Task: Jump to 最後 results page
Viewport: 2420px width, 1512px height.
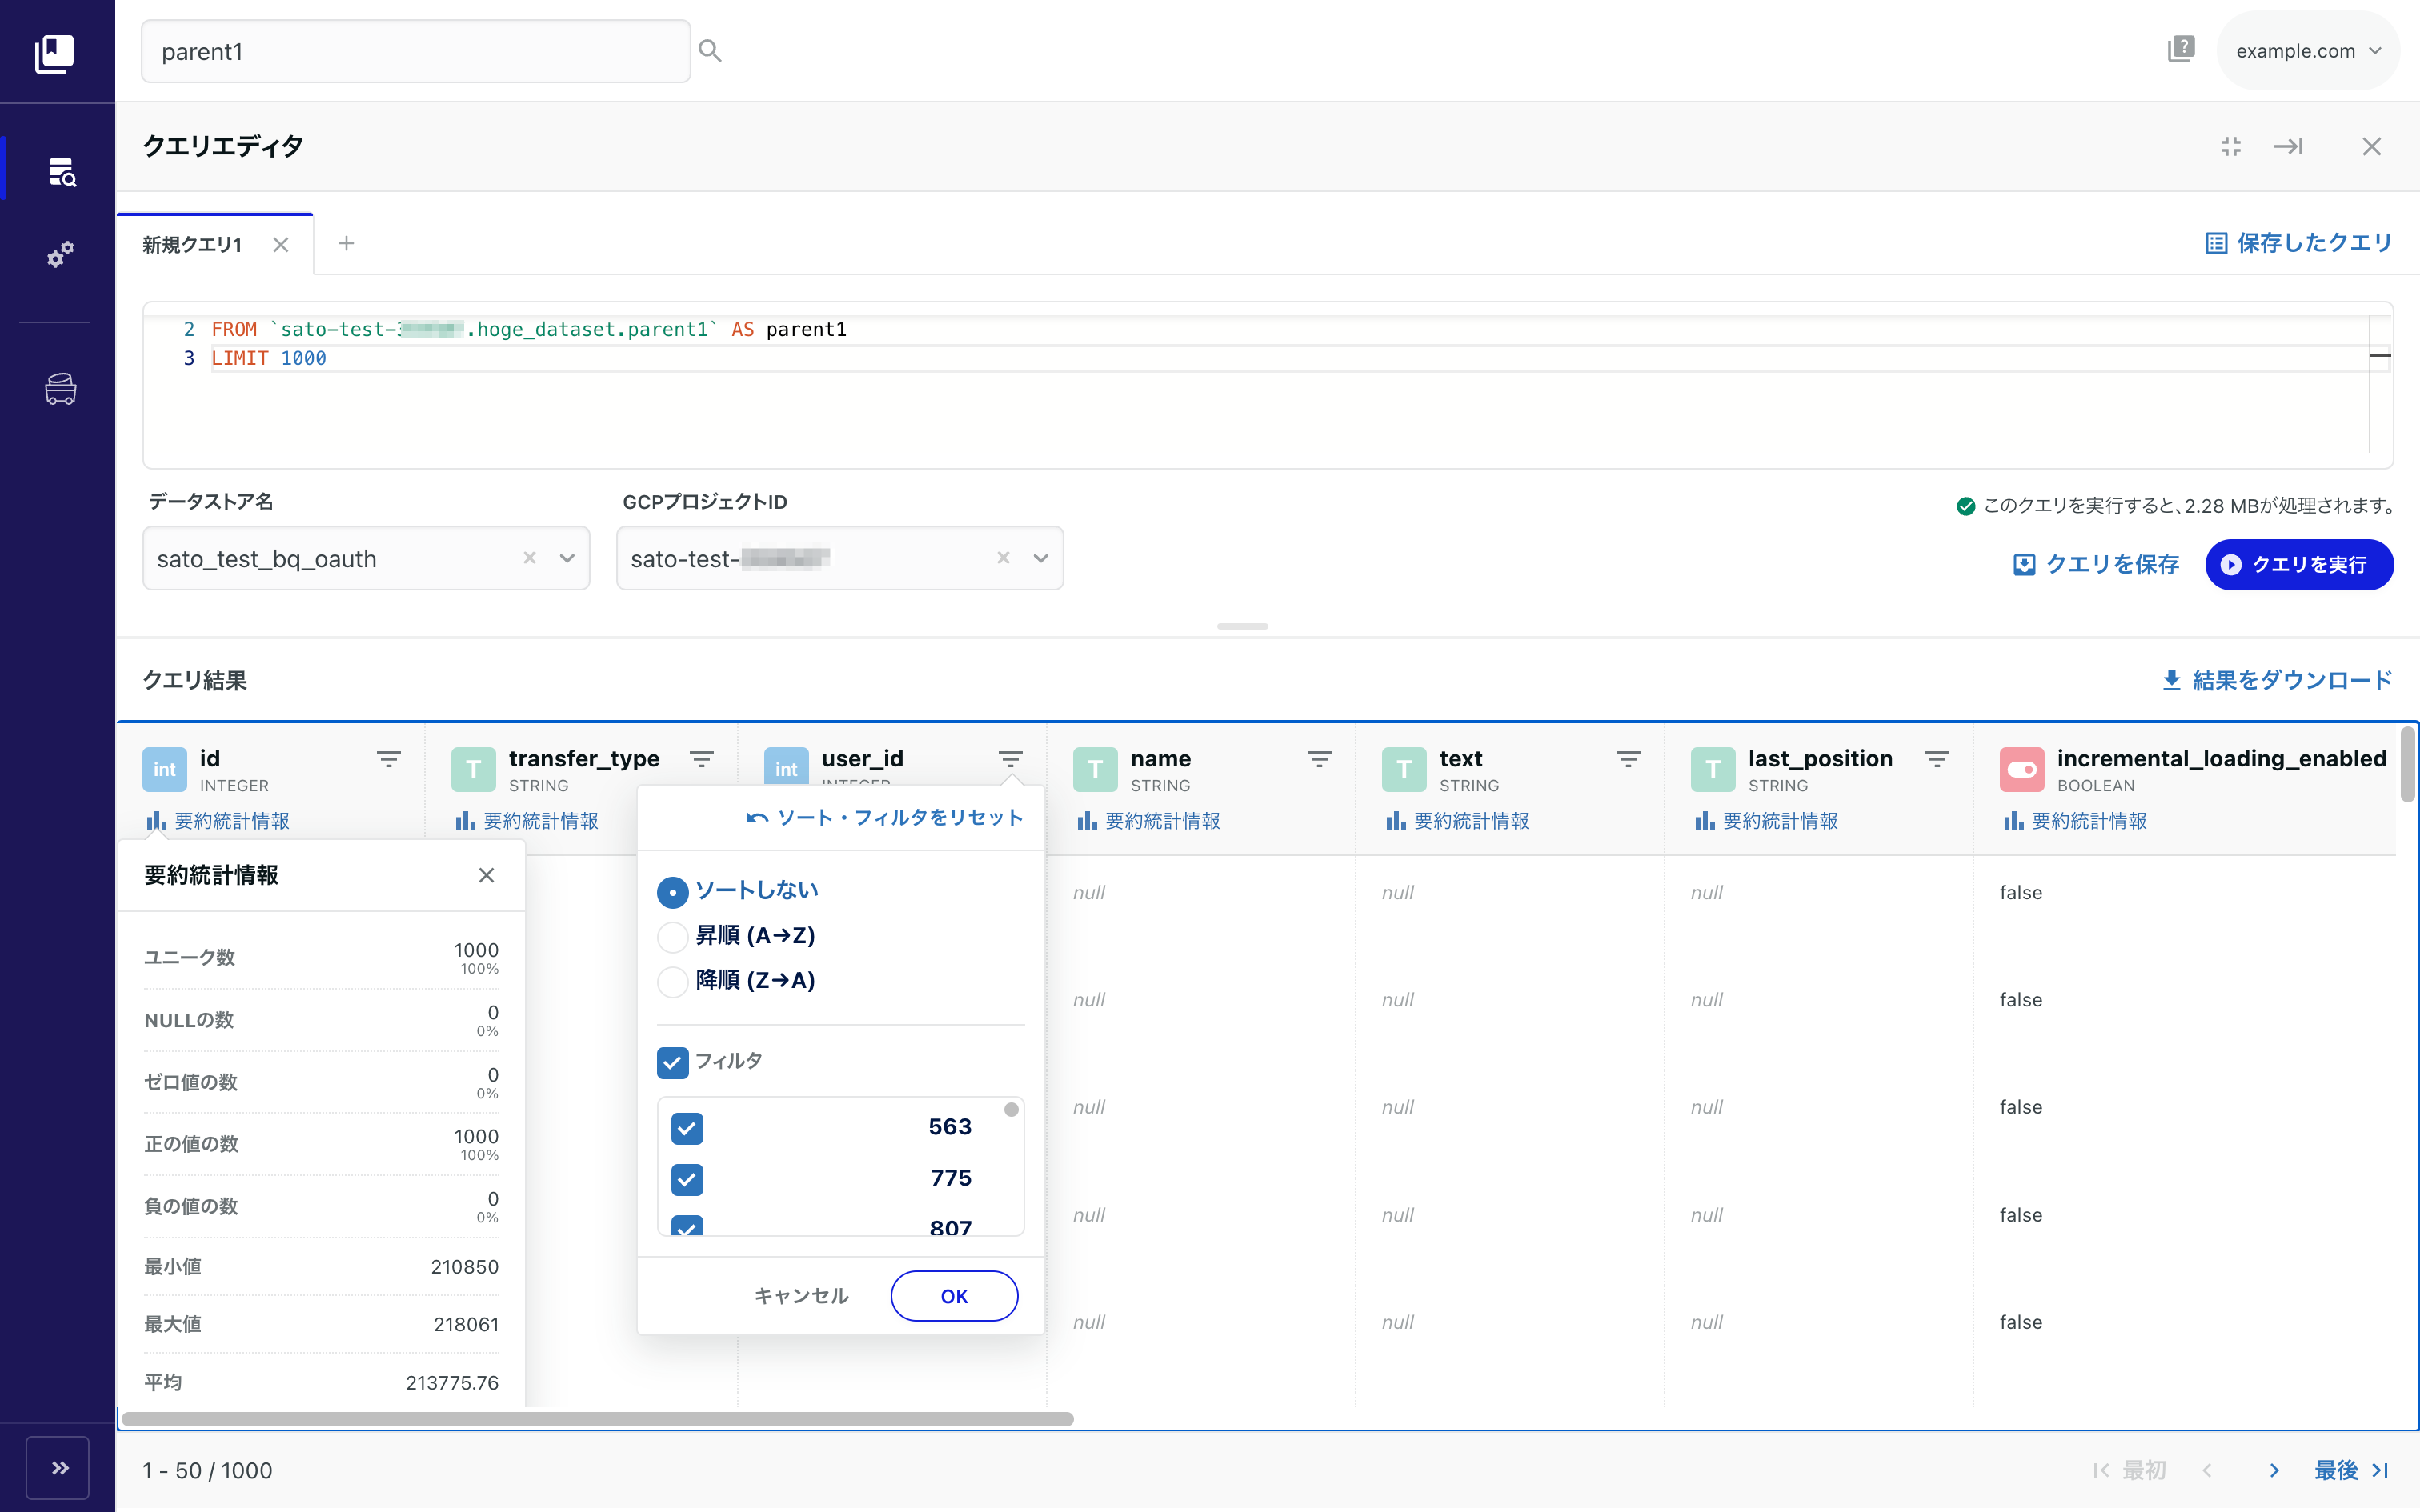Action: pos(2352,1470)
